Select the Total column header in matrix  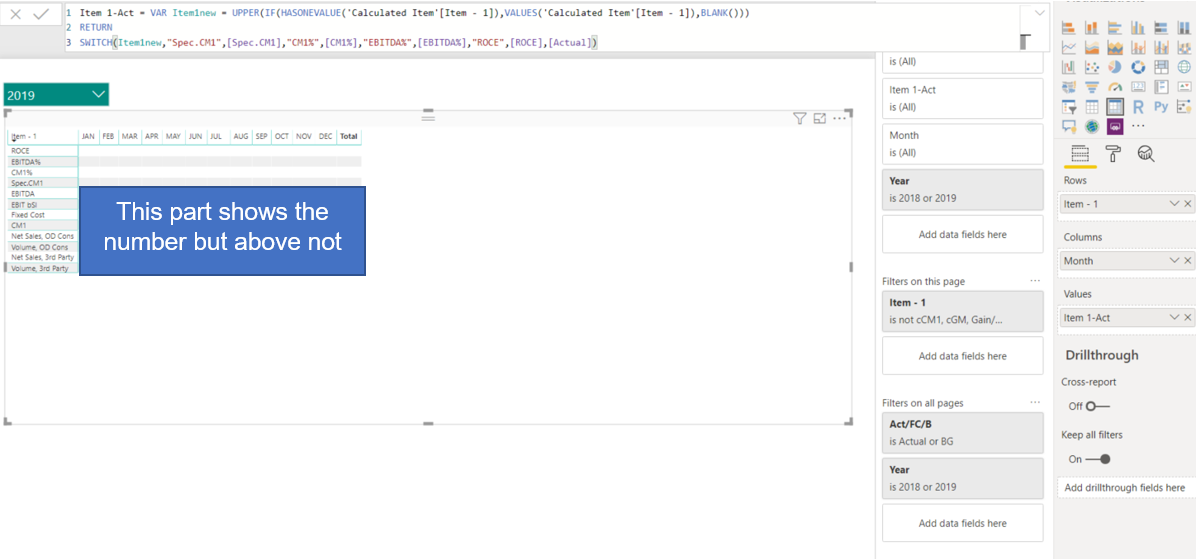(x=348, y=137)
